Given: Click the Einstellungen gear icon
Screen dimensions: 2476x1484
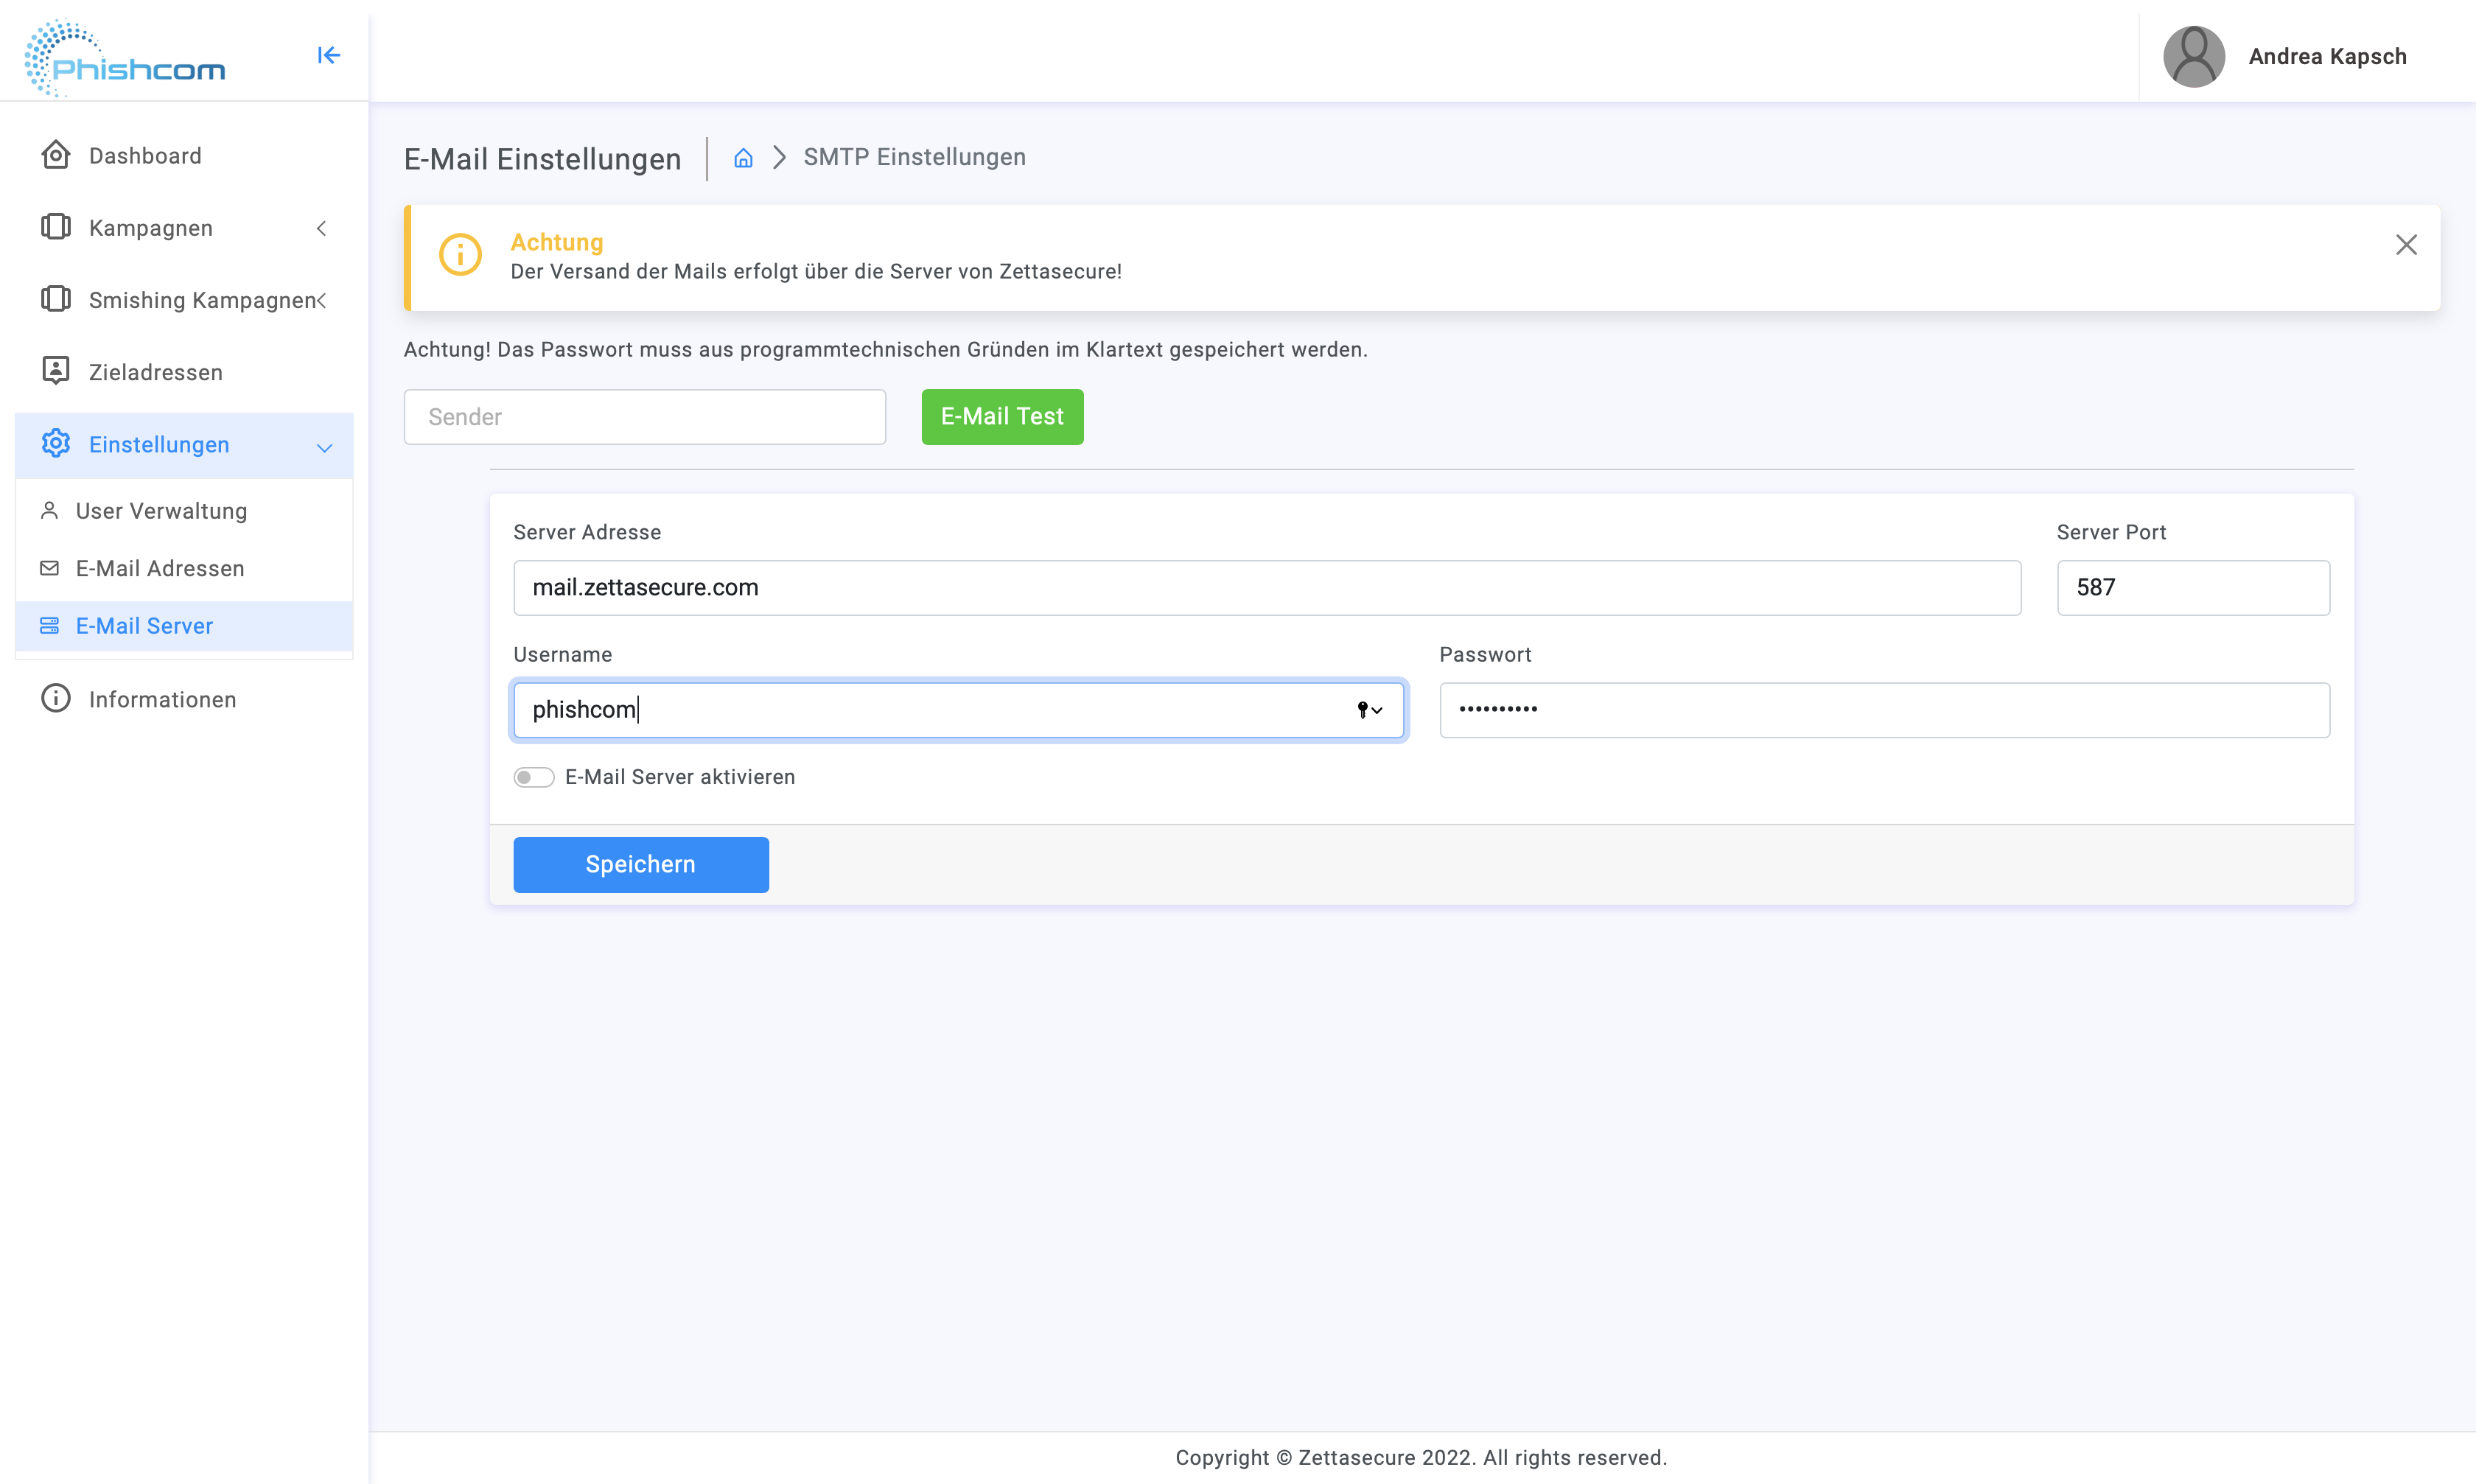Looking at the screenshot, I should pos(56,443).
